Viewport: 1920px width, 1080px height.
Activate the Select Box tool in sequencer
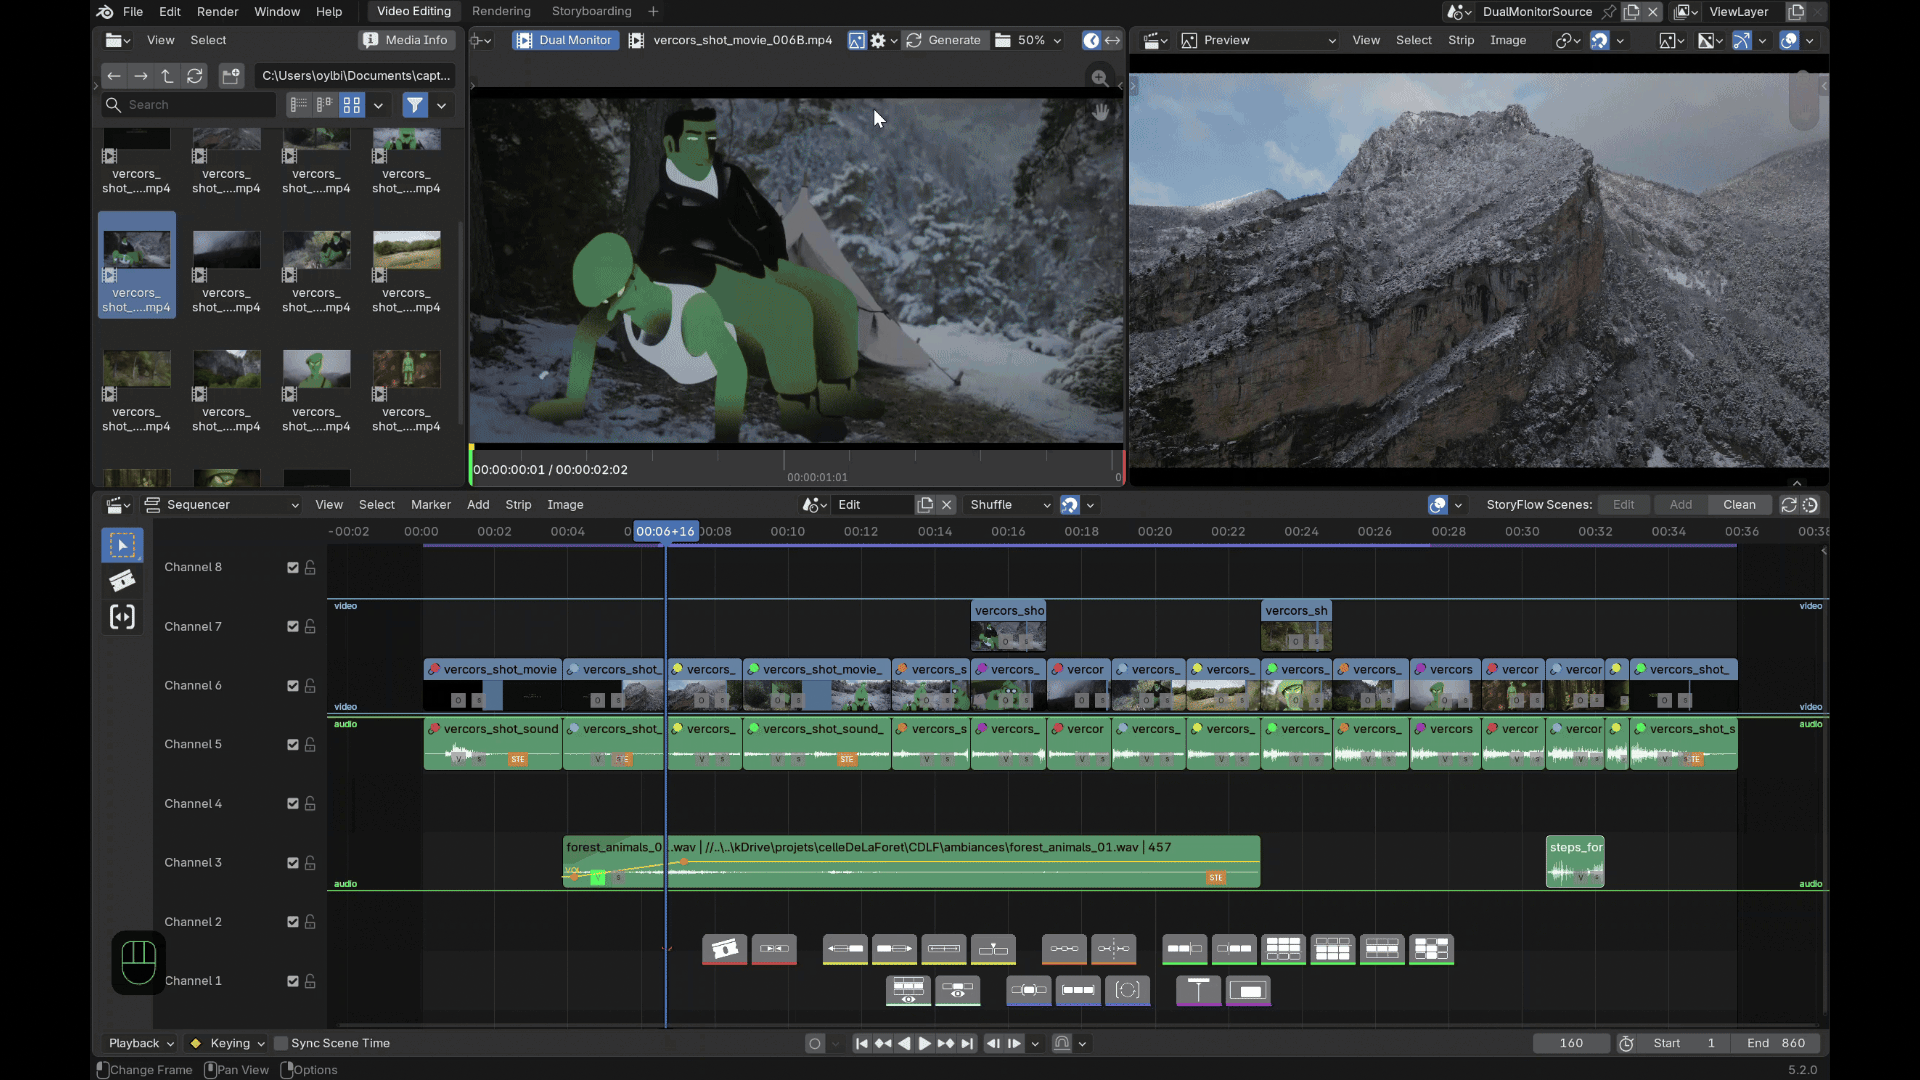point(122,545)
